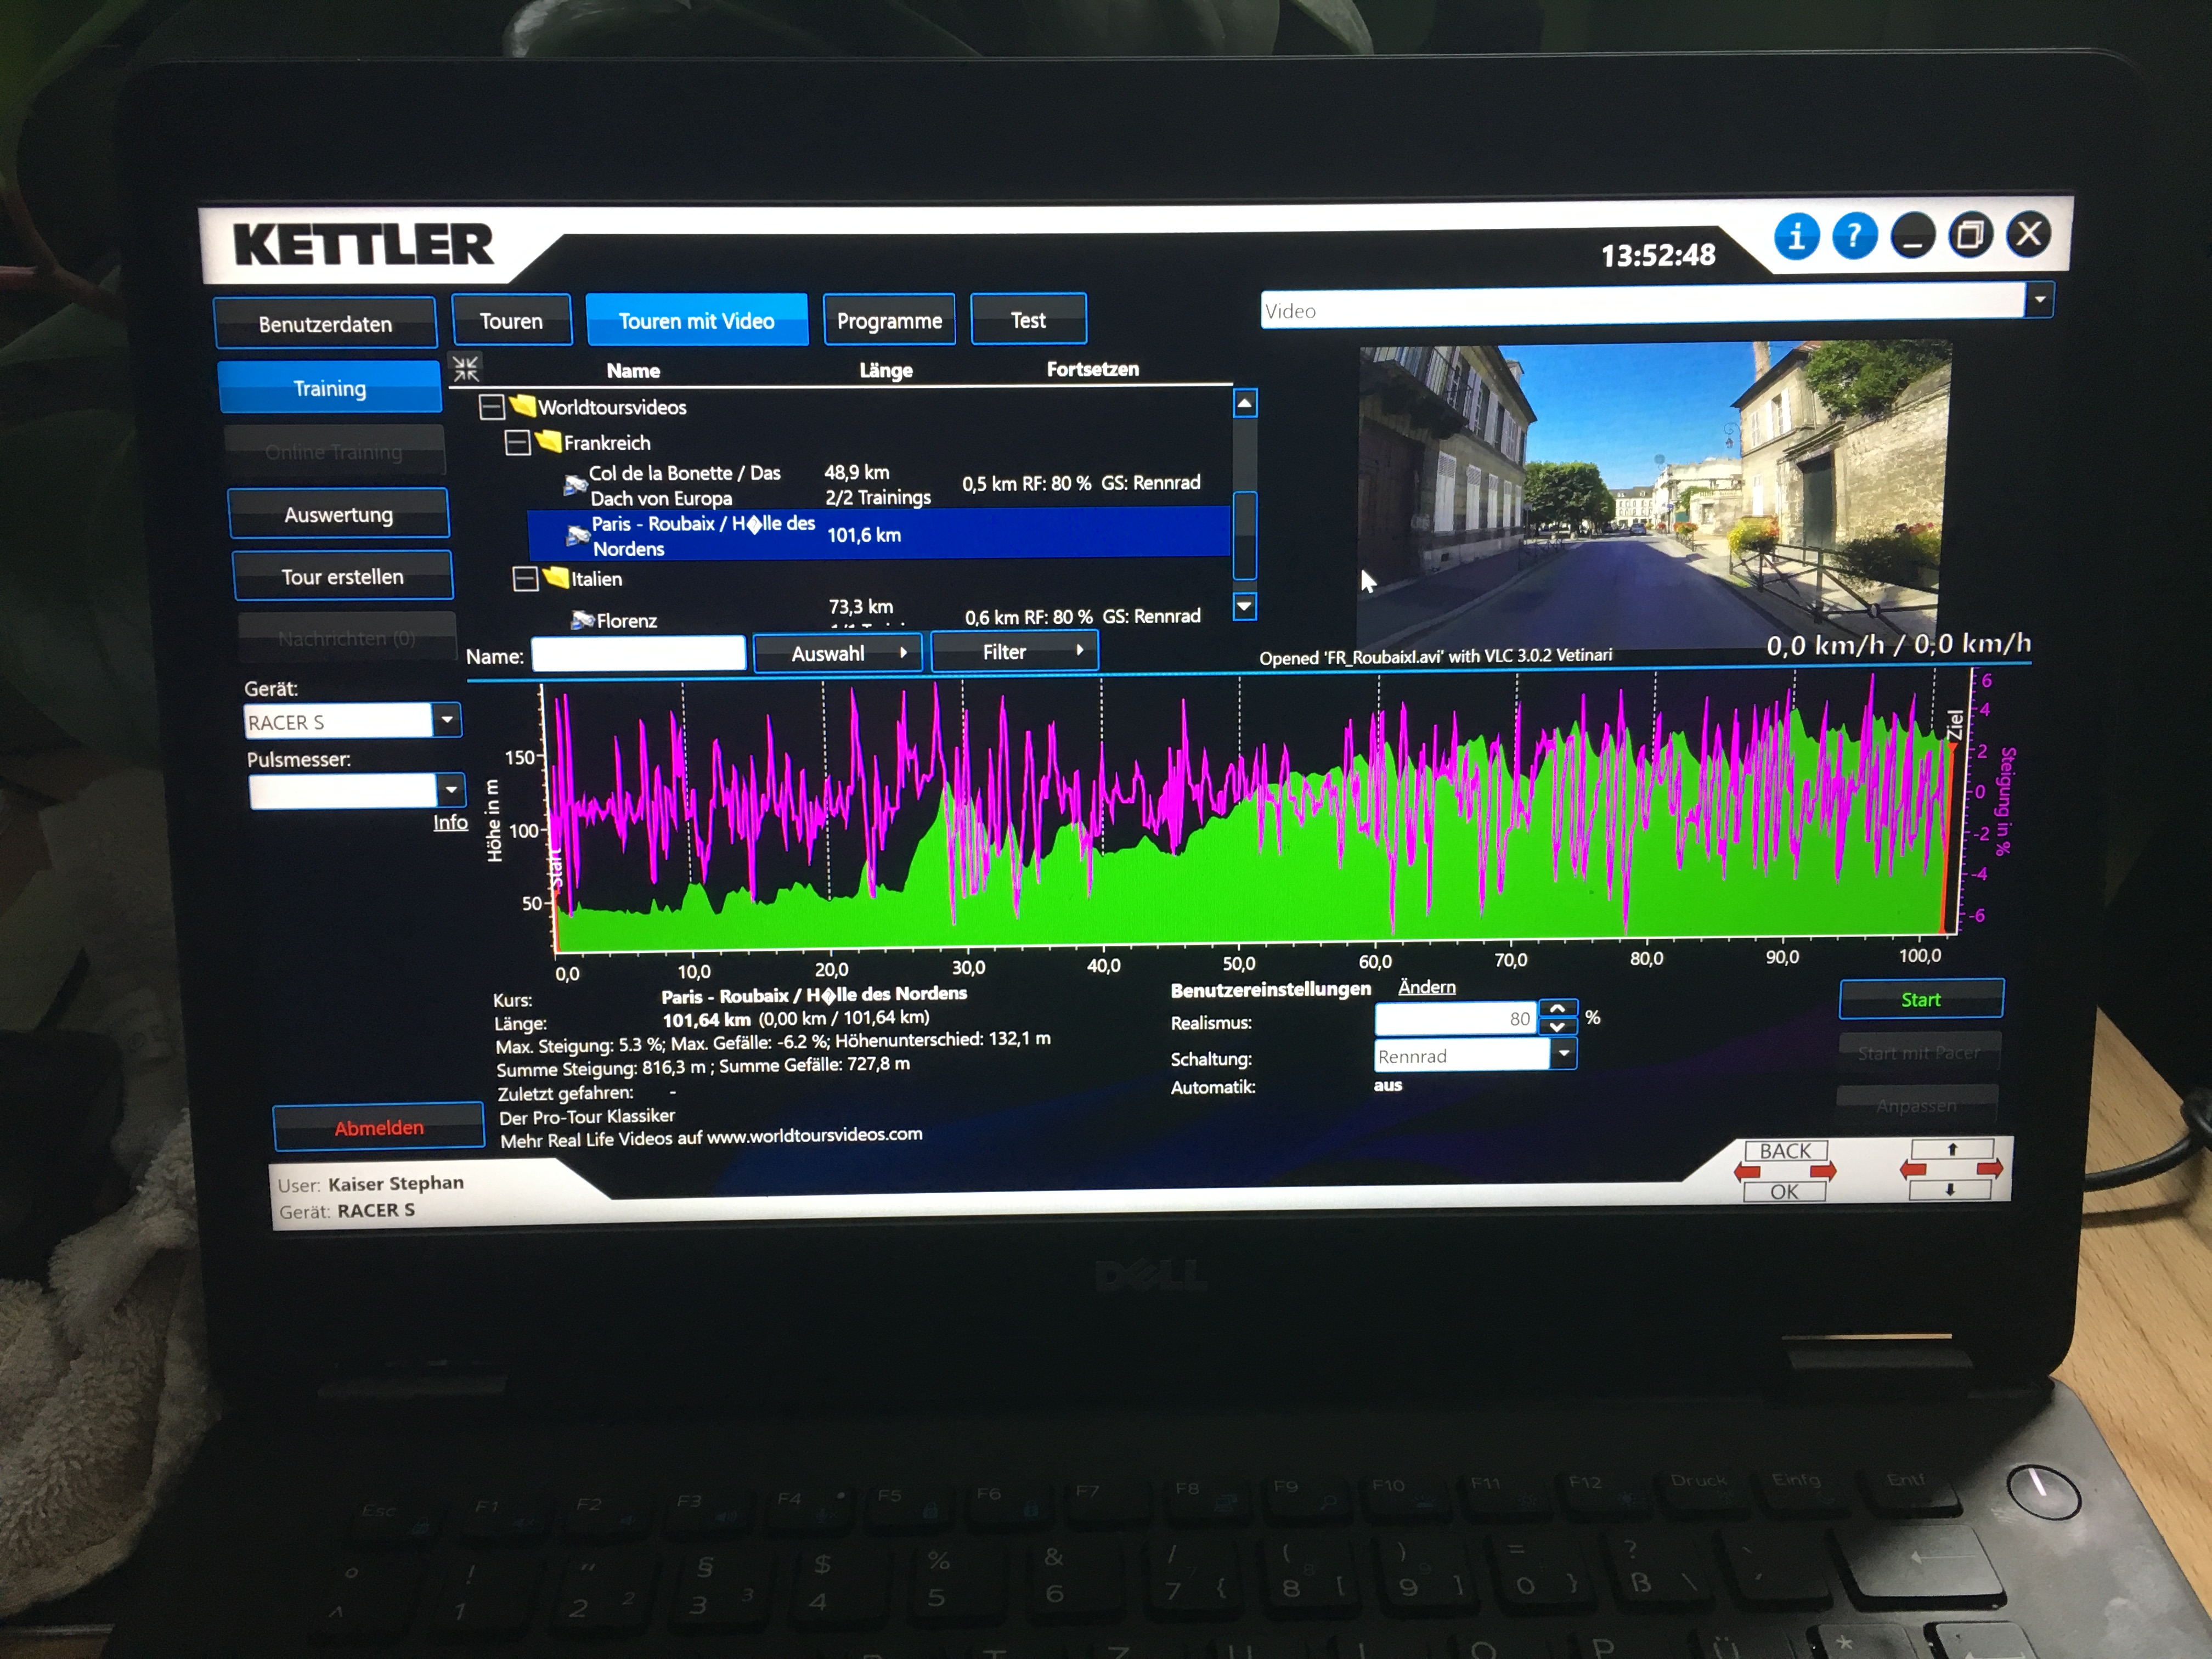
Task: Switch to the Test tab
Action: [x=1028, y=319]
